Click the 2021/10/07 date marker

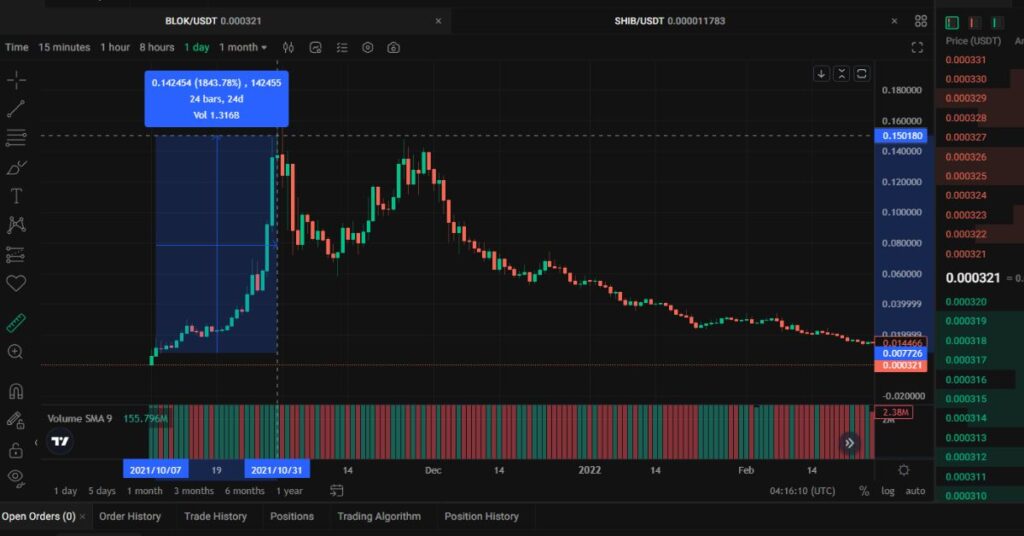coord(155,469)
